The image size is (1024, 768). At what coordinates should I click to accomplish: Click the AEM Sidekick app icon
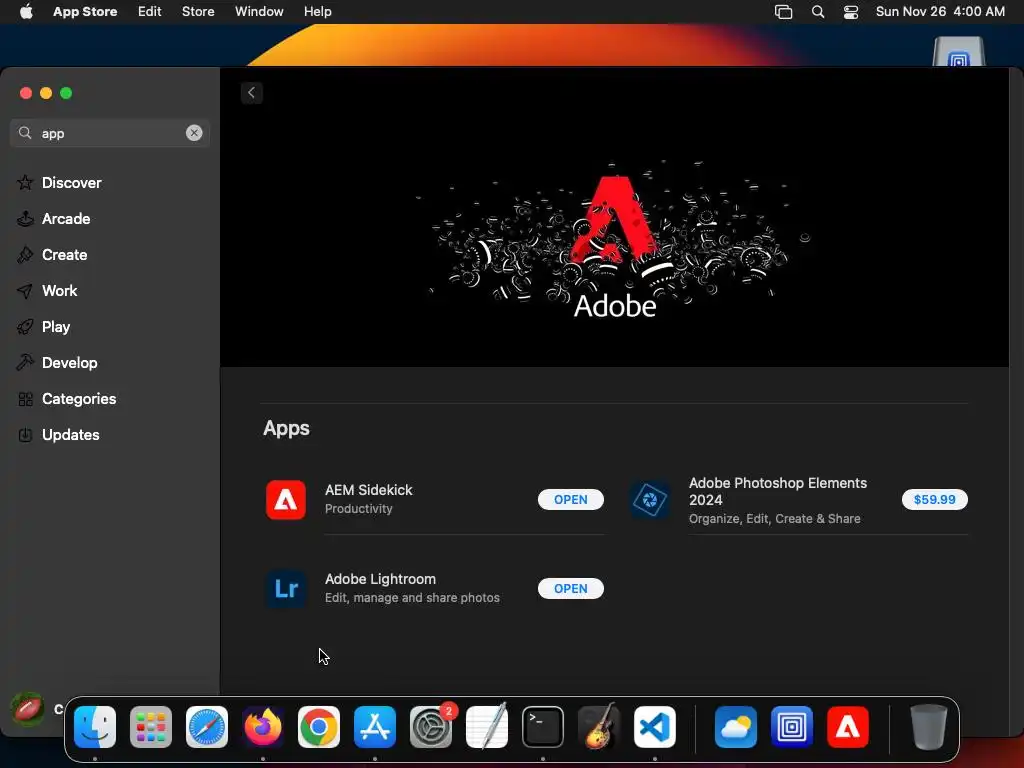286,500
